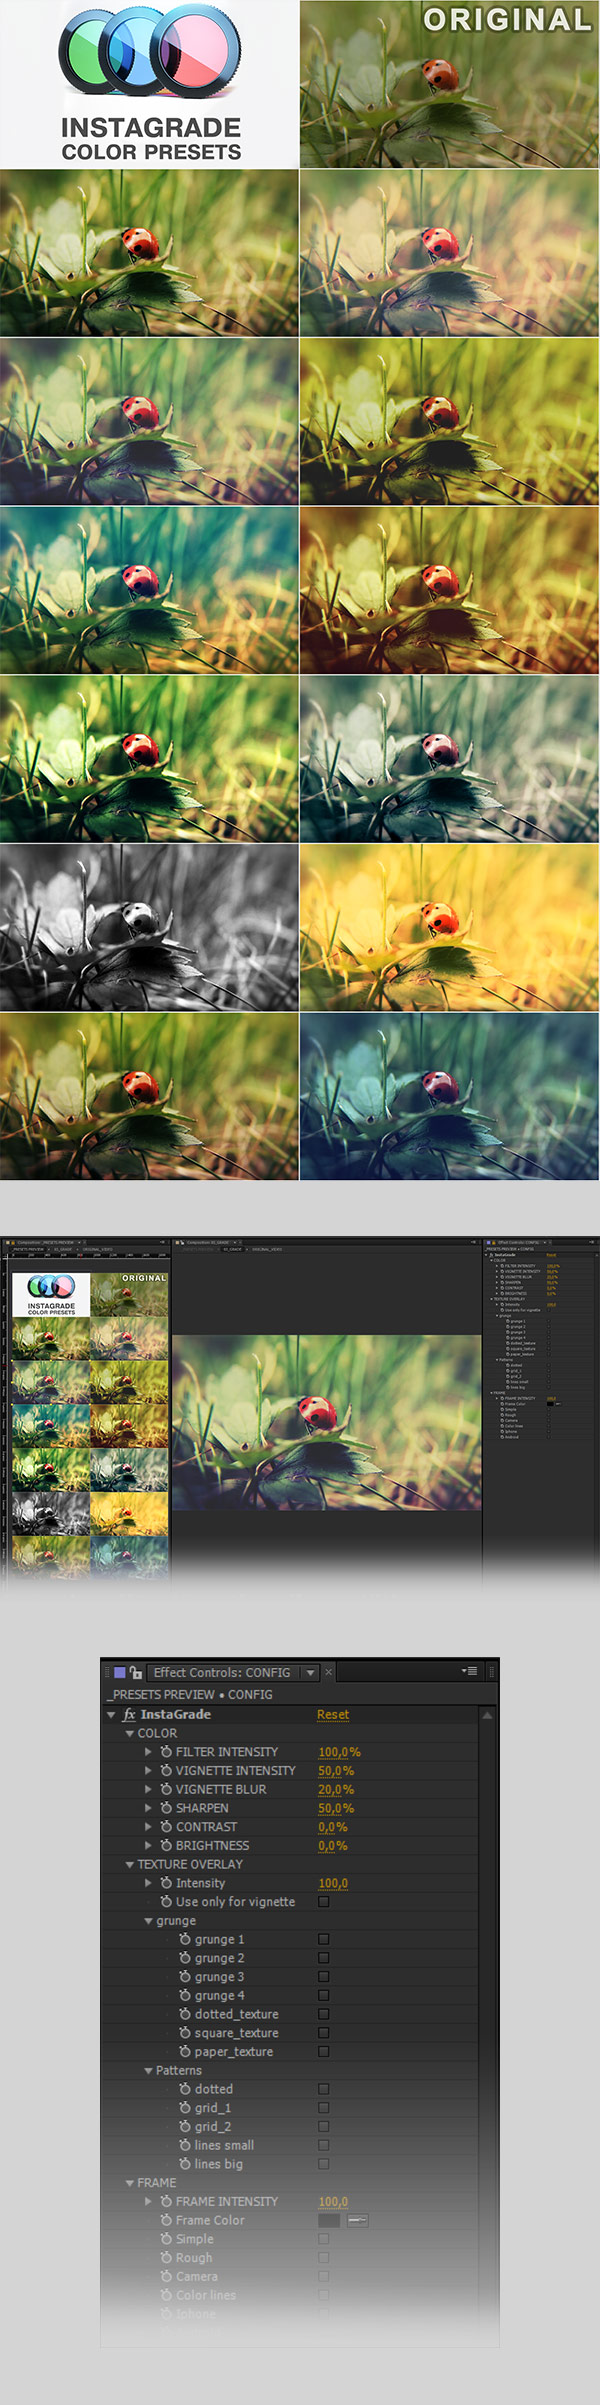Viewport: 600px width, 2405px height.
Task: Click the stopwatch beside CONTRAST
Action: (x=166, y=1827)
